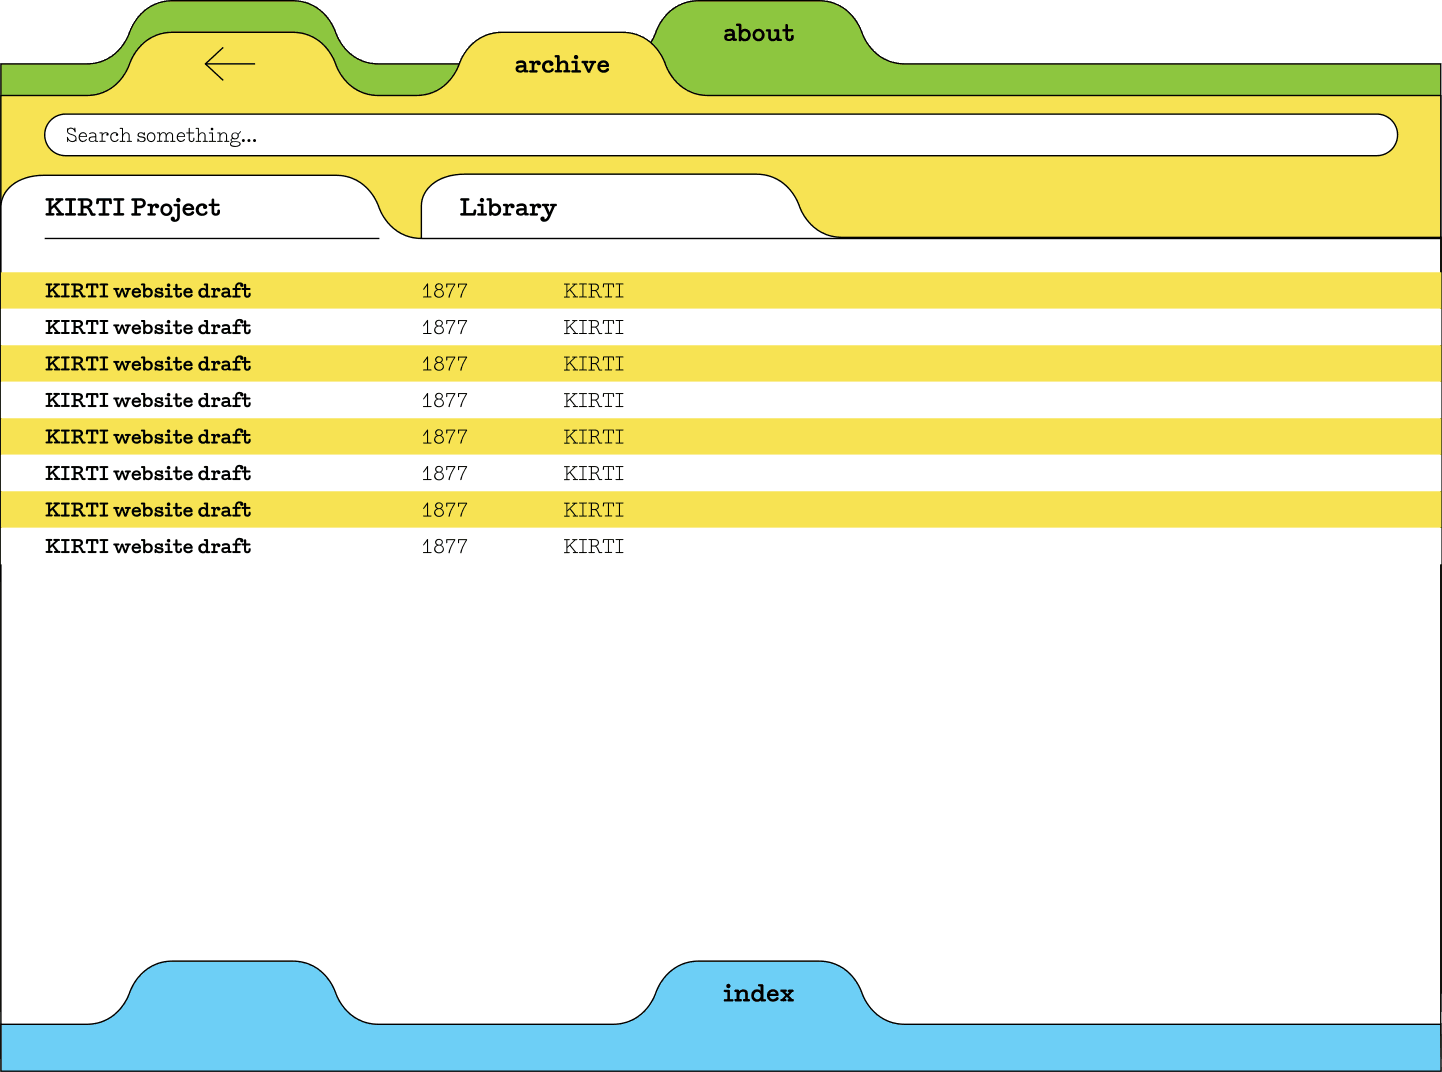The width and height of the screenshot is (1442, 1072).
Task: Open the sixth KIRTI website draft title
Action: 148,474
